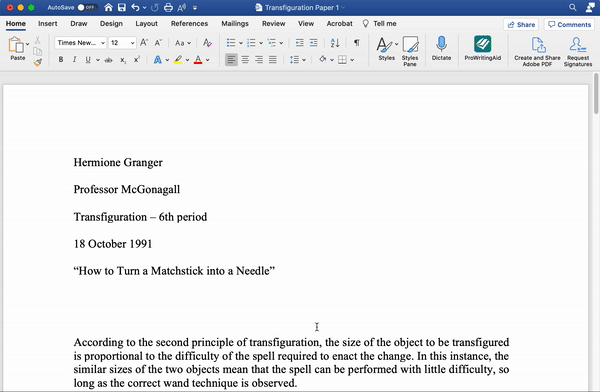Switch to the Home tab
This screenshot has height=392, width=600.
click(16, 24)
